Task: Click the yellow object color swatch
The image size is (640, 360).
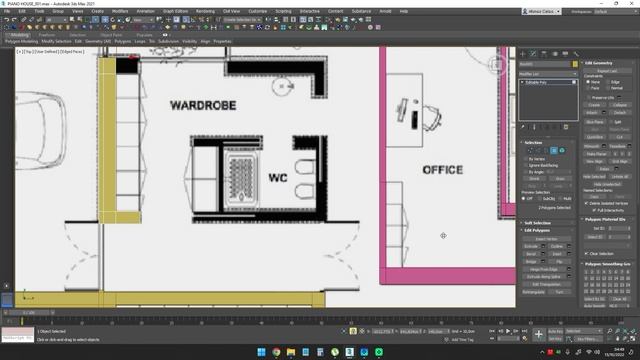Action: point(575,64)
